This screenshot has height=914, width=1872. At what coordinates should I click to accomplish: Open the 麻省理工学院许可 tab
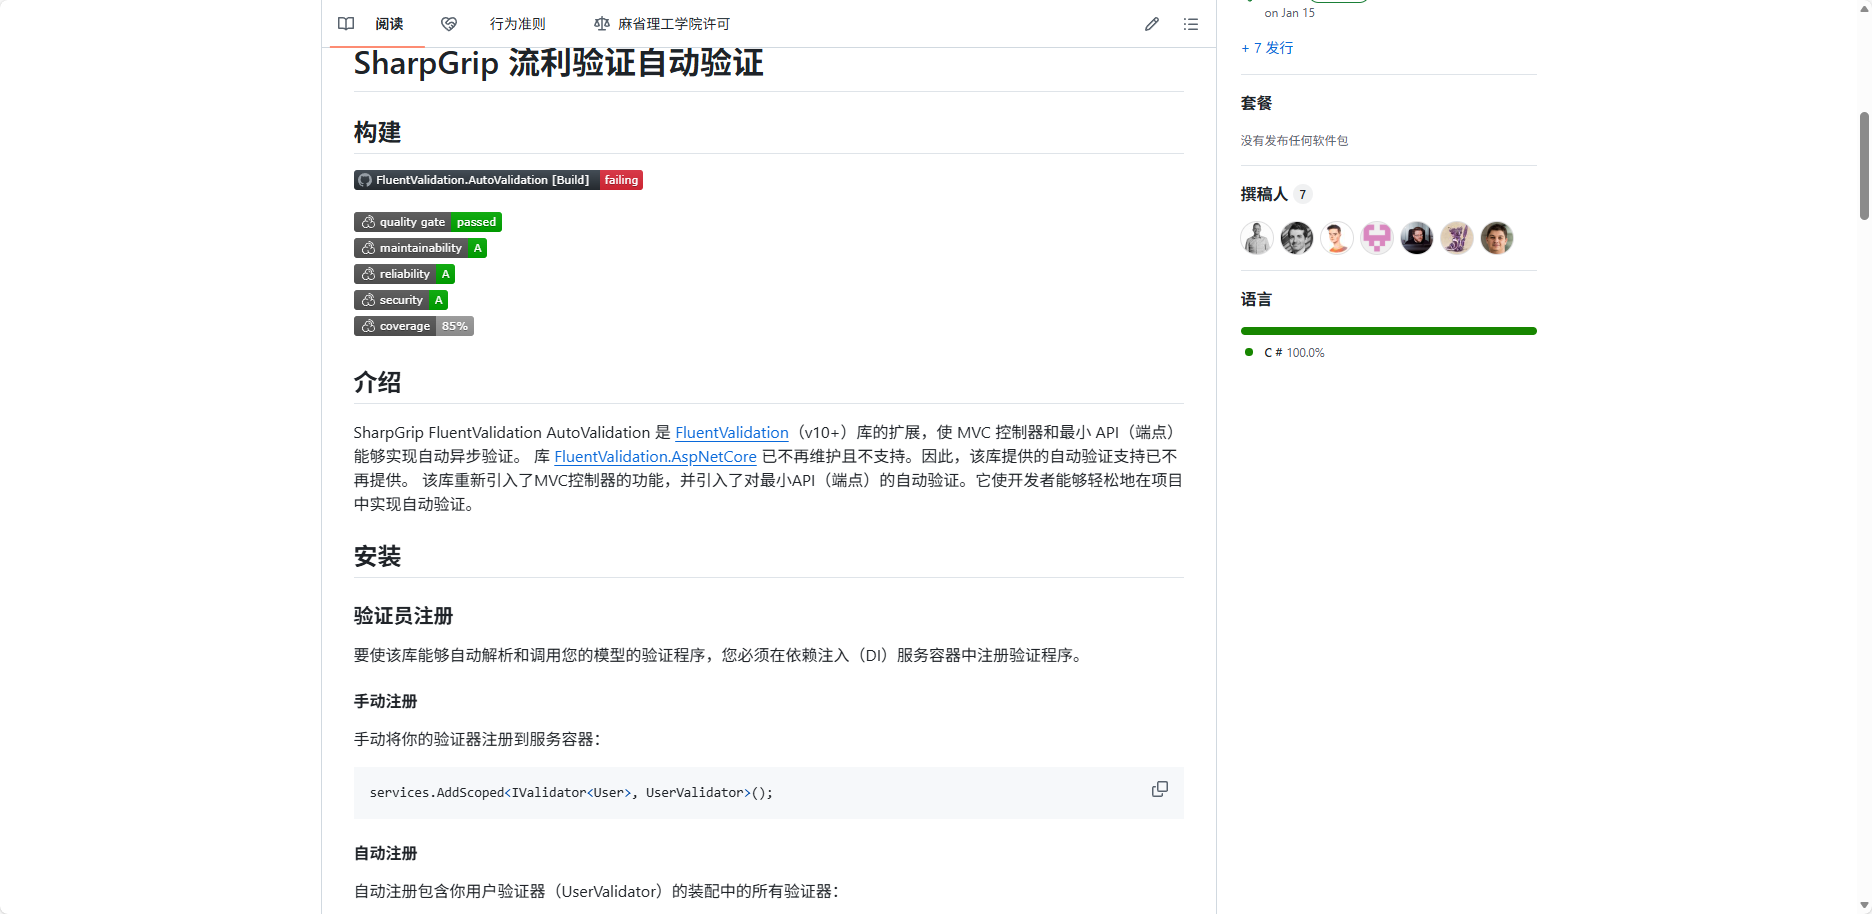662,24
